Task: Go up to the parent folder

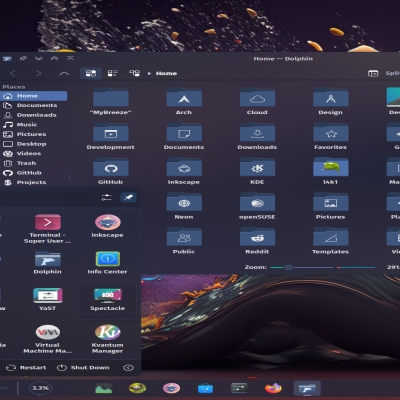Action: tap(64, 73)
